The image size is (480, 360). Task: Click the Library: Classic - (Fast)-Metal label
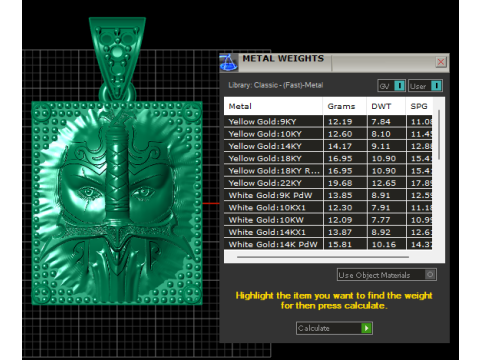point(276,85)
